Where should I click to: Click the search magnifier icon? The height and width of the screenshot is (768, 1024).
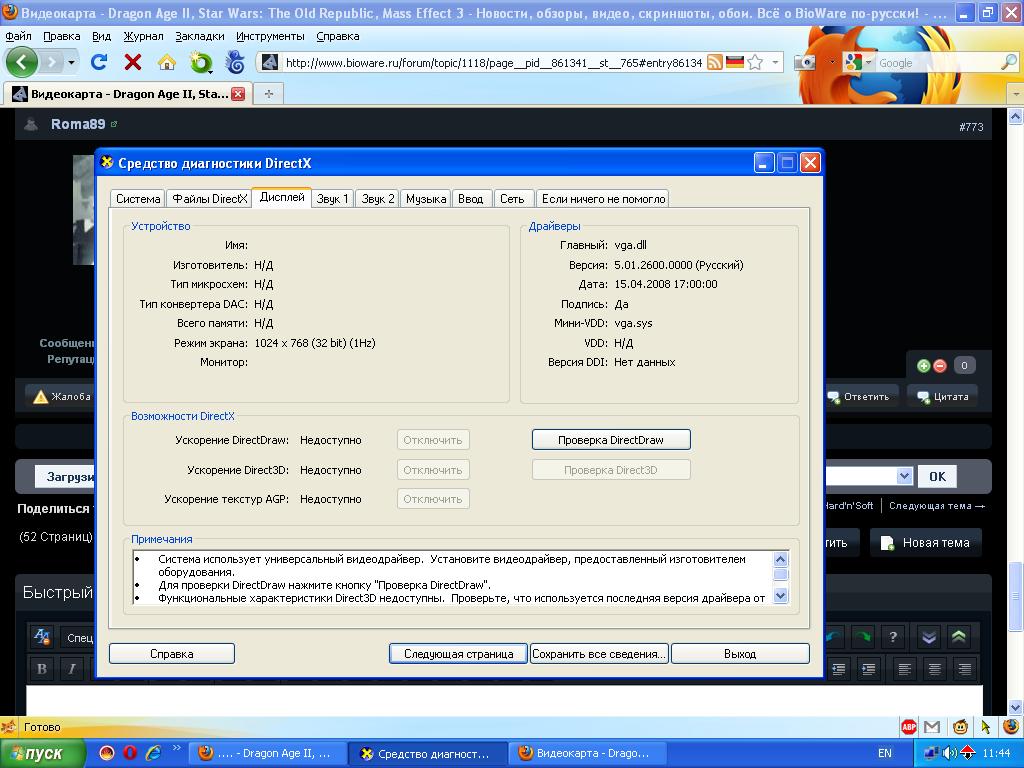[x=1009, y=63]
